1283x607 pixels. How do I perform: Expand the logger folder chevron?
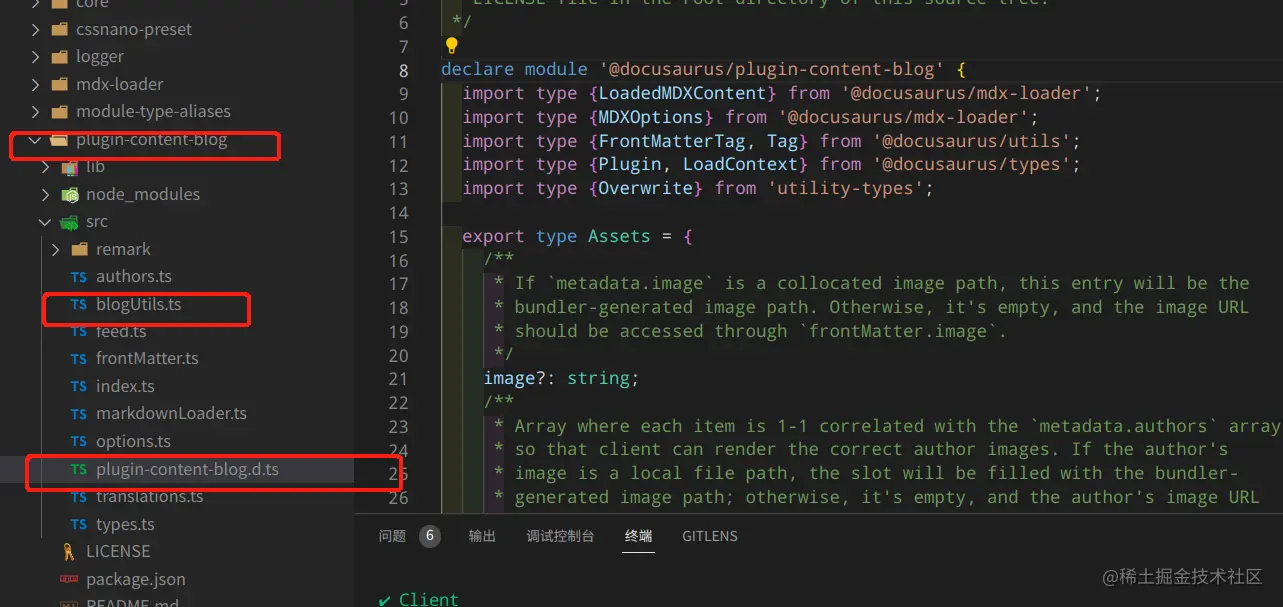point(36,57)
